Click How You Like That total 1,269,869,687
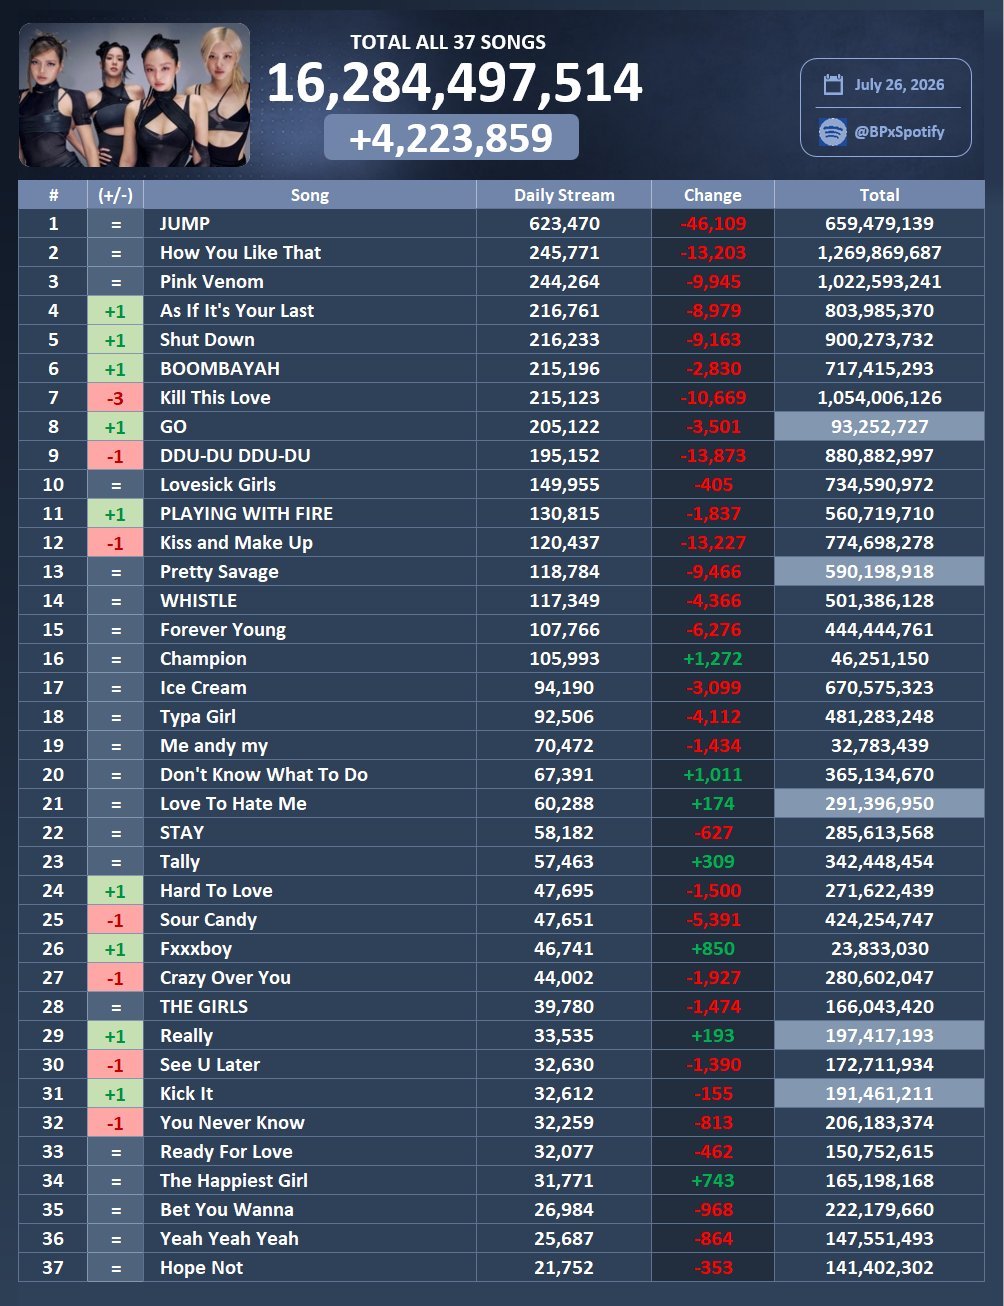1004x1306 pixels. tap(880, 253)
